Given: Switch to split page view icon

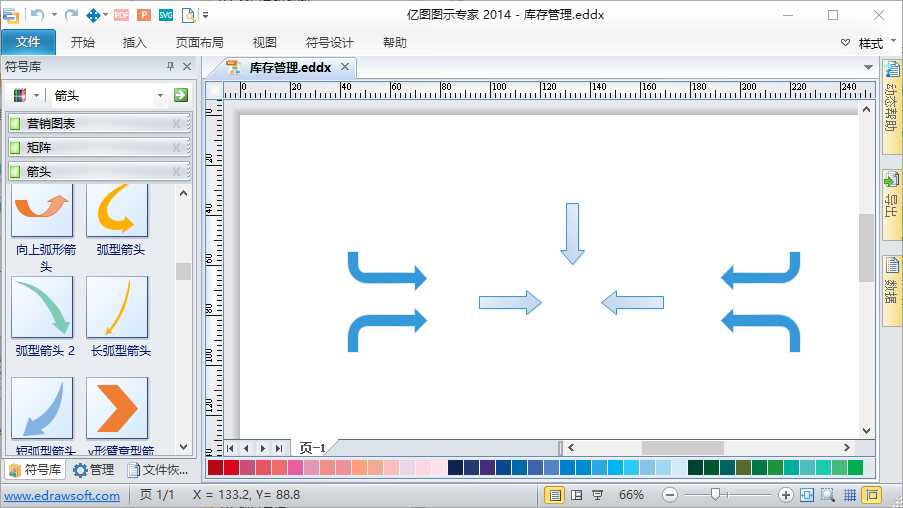Looking at the screenshot, I should [x=576, y=495].
